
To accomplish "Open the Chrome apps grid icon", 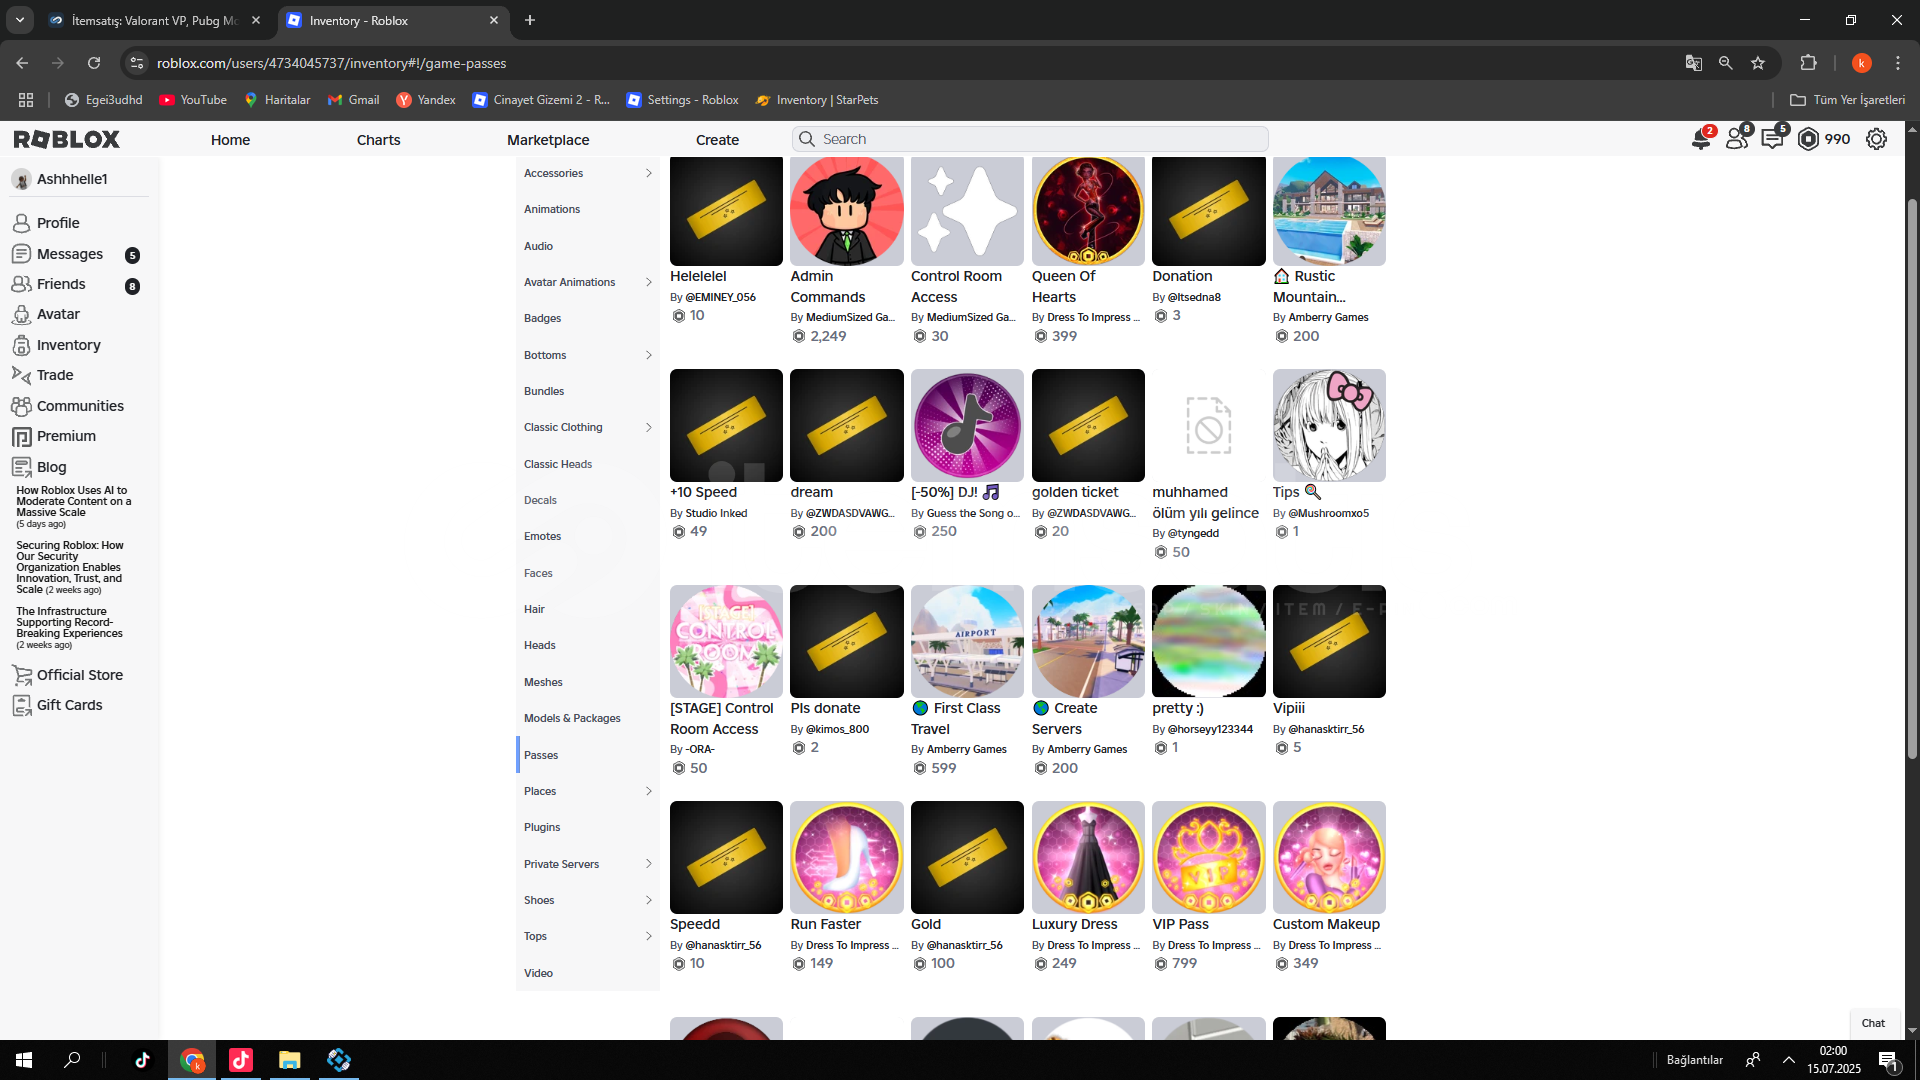I will [26, 100].
